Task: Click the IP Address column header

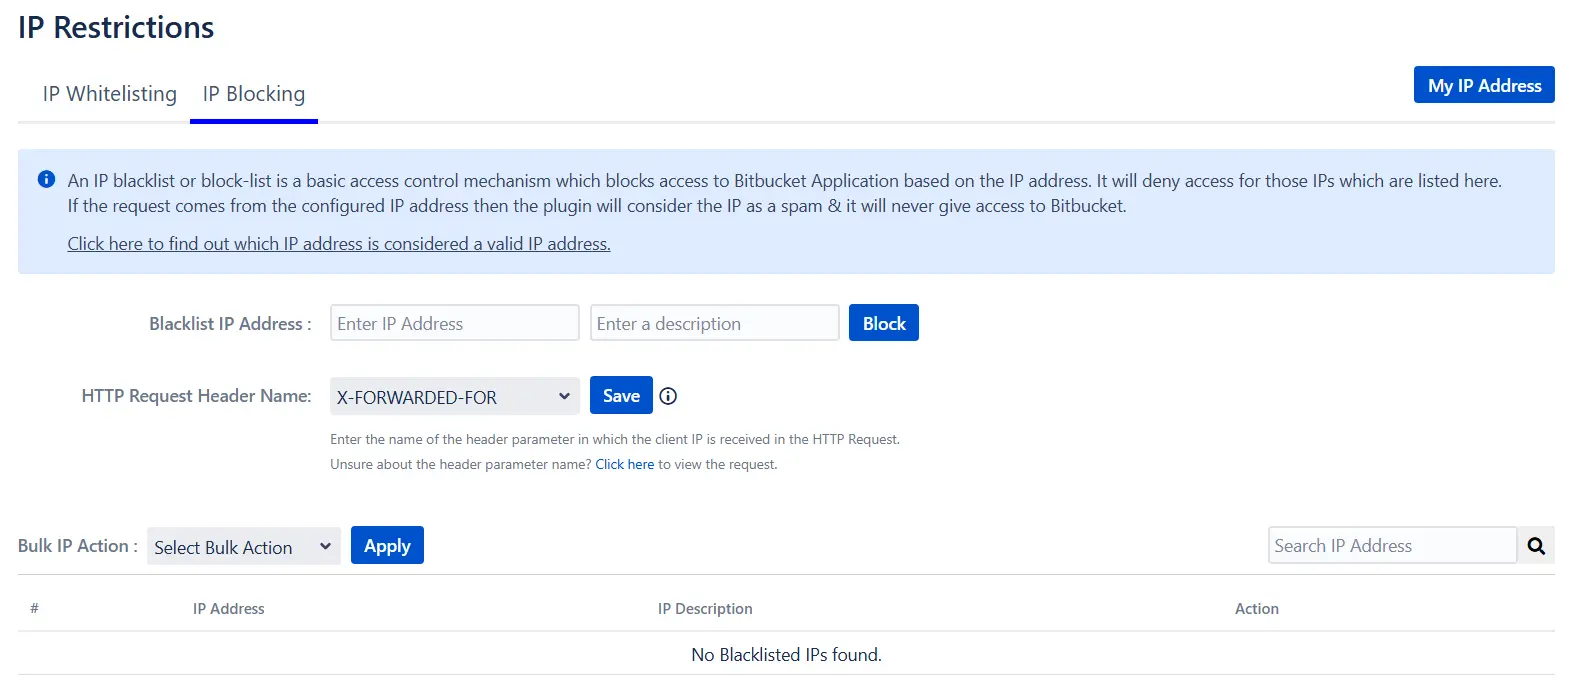Action: (x=228, y=608)
